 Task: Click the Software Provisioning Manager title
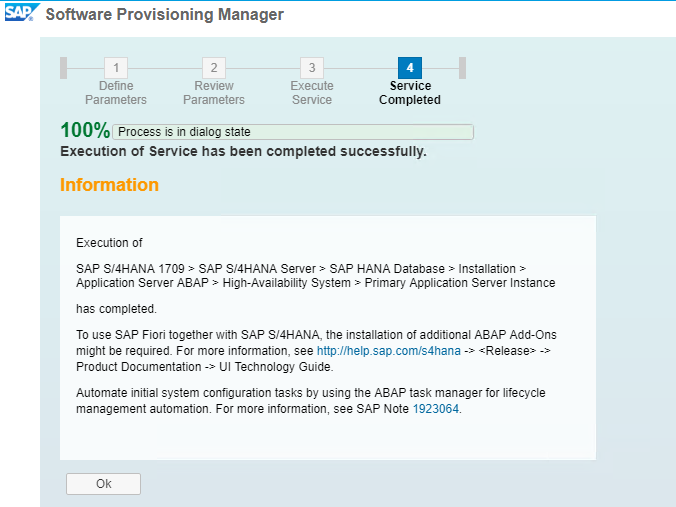(x=165, y=14)
